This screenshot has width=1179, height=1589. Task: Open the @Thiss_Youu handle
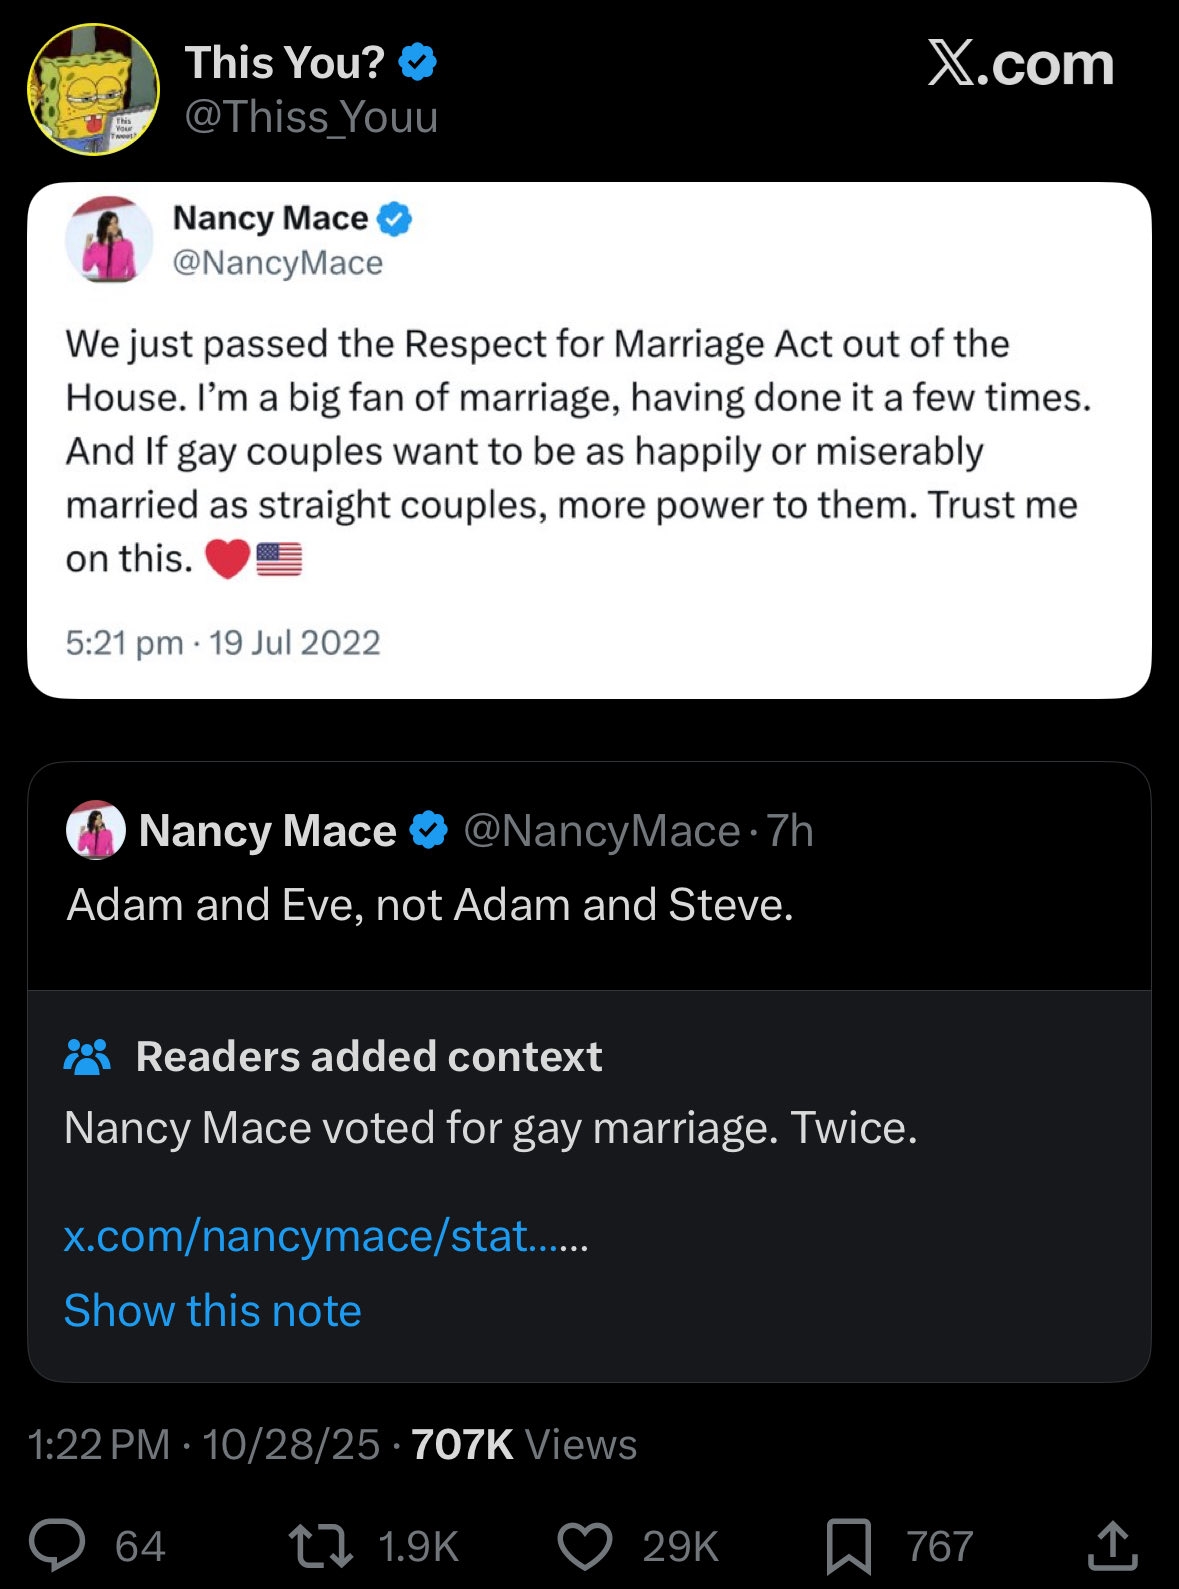click(x=311, y=117)
